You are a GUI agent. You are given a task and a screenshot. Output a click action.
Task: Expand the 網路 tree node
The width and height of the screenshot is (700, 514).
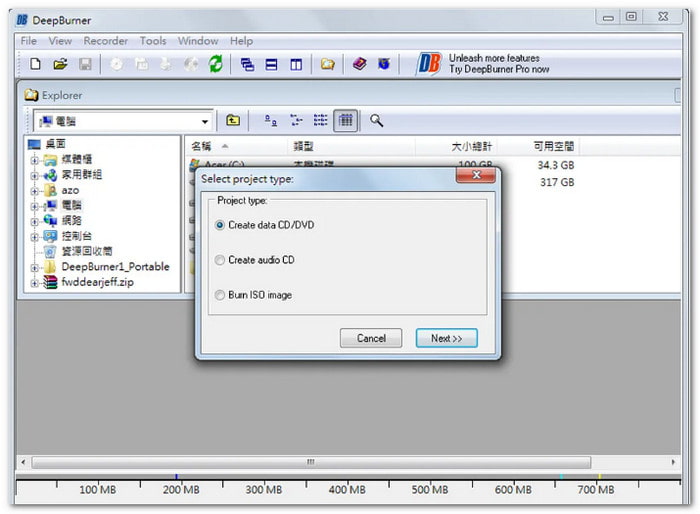pos(34,221)
